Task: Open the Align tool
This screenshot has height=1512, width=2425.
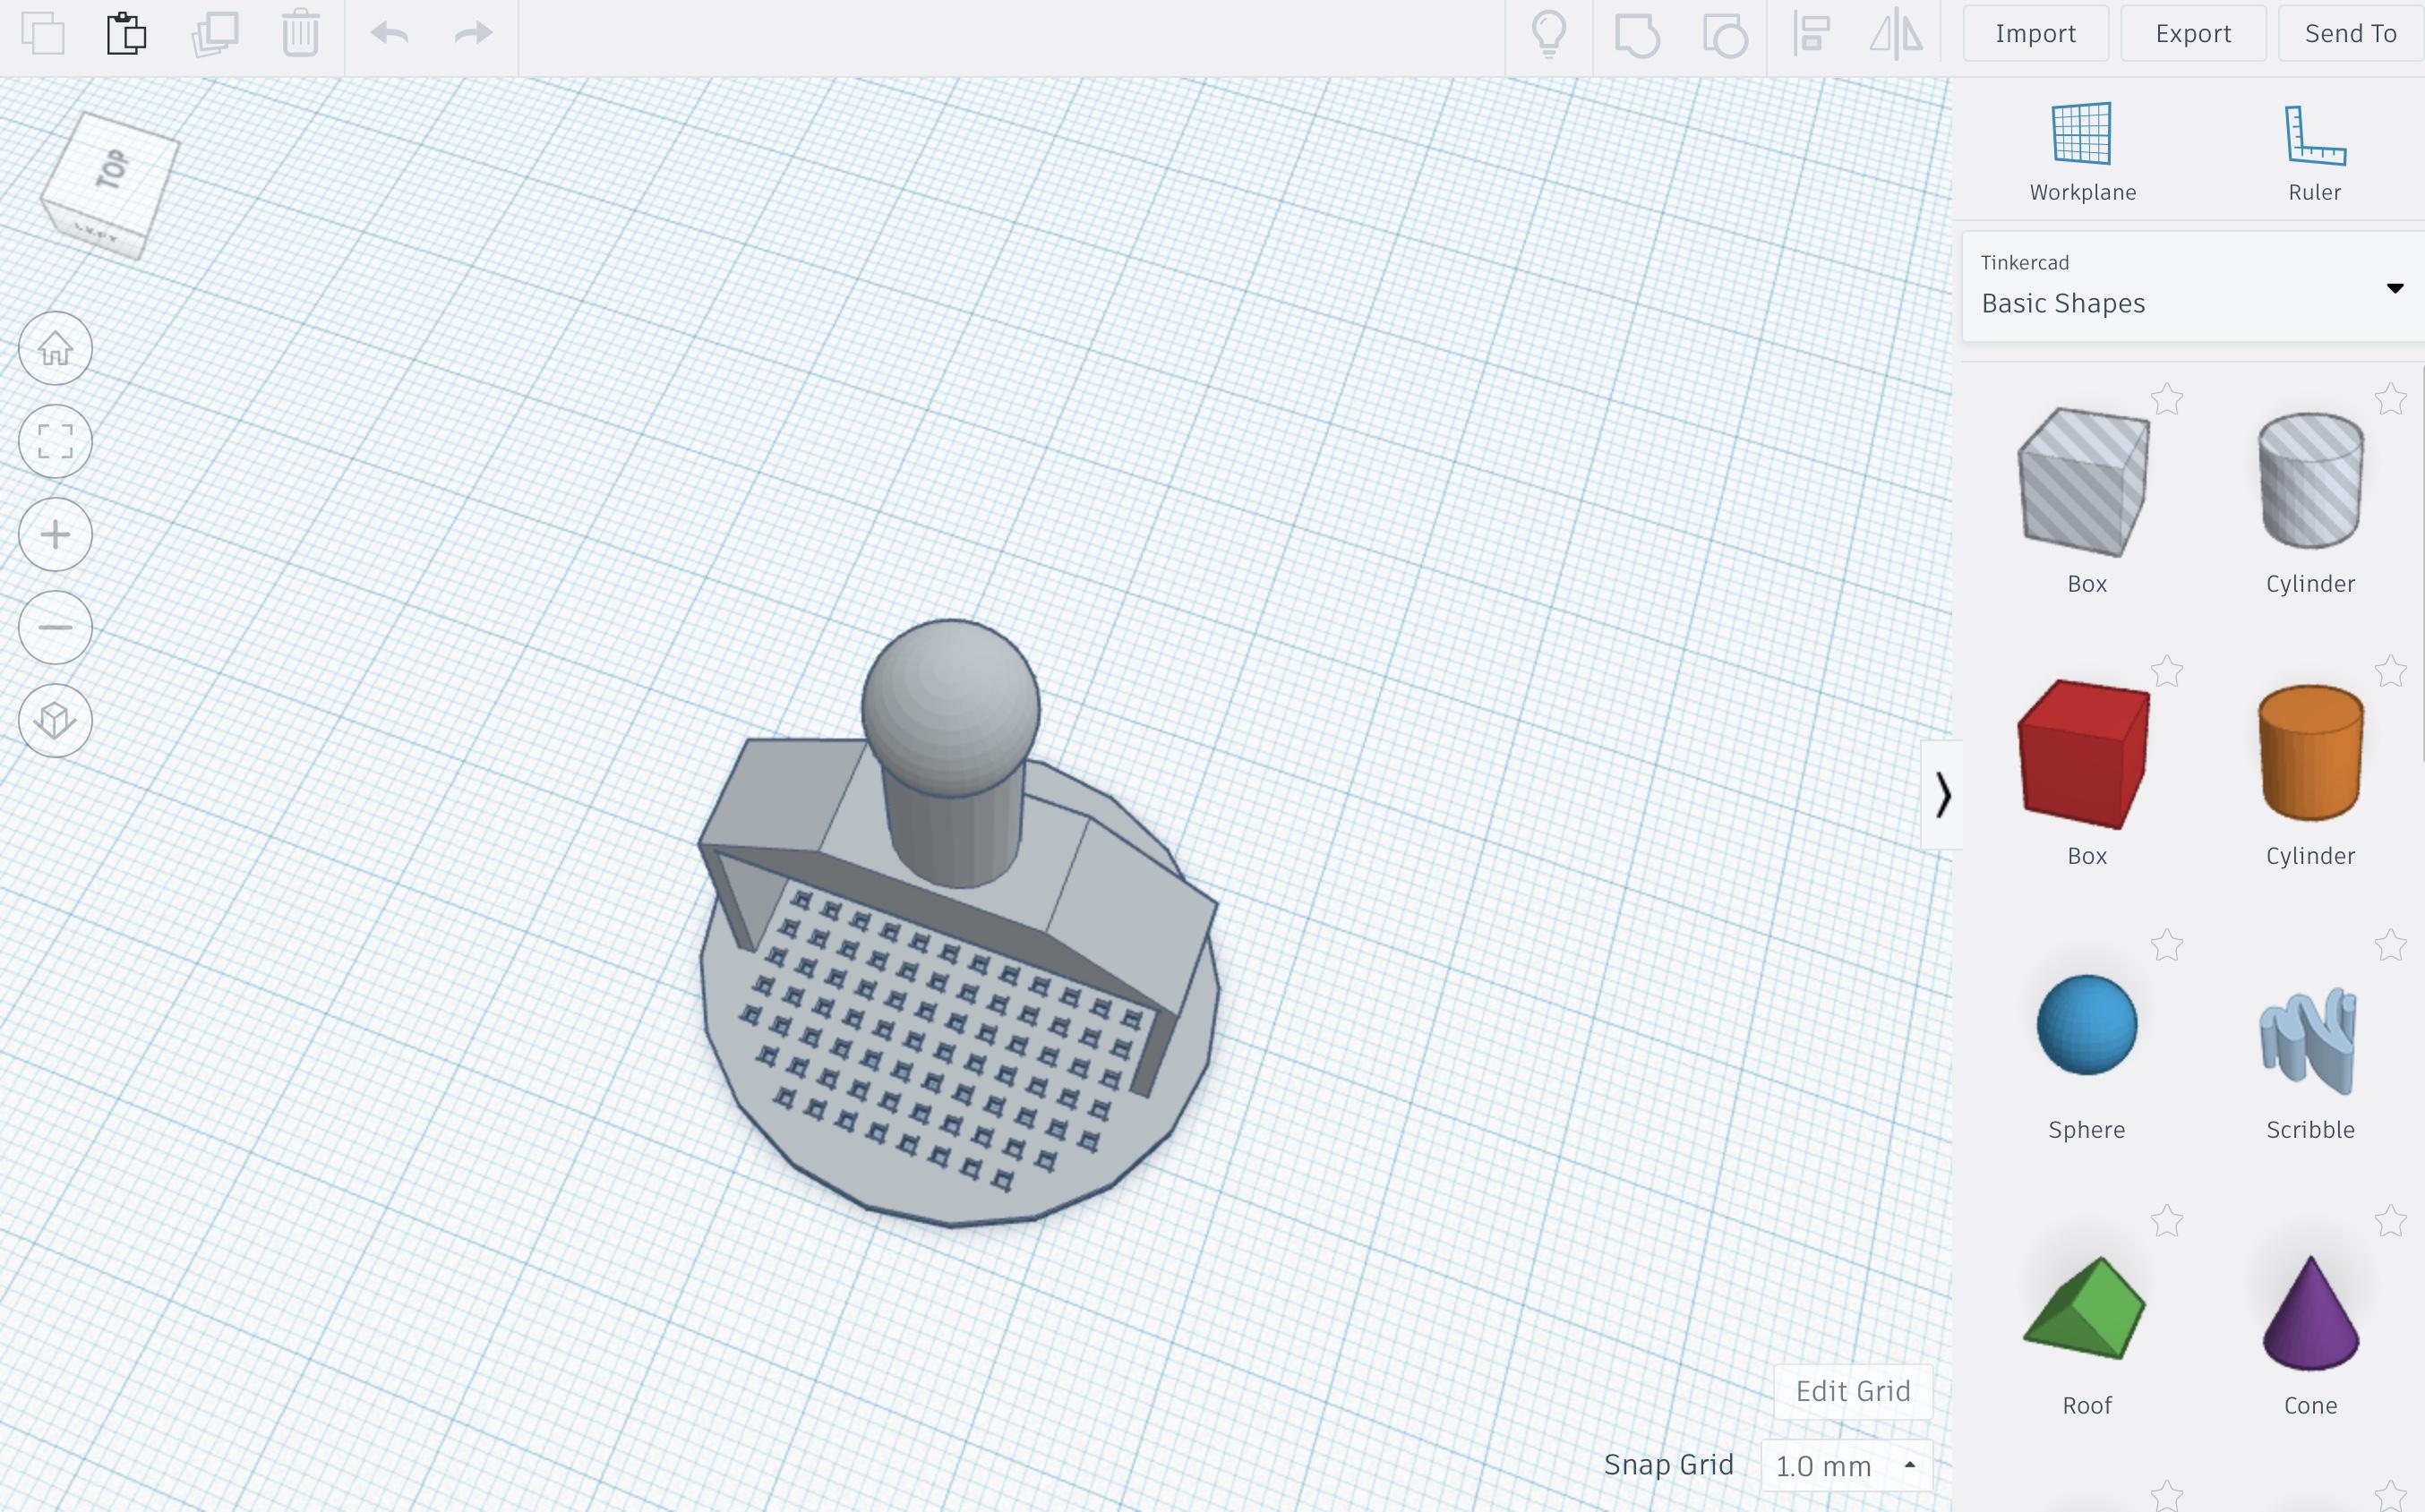Action: [x=1811, y=33]
